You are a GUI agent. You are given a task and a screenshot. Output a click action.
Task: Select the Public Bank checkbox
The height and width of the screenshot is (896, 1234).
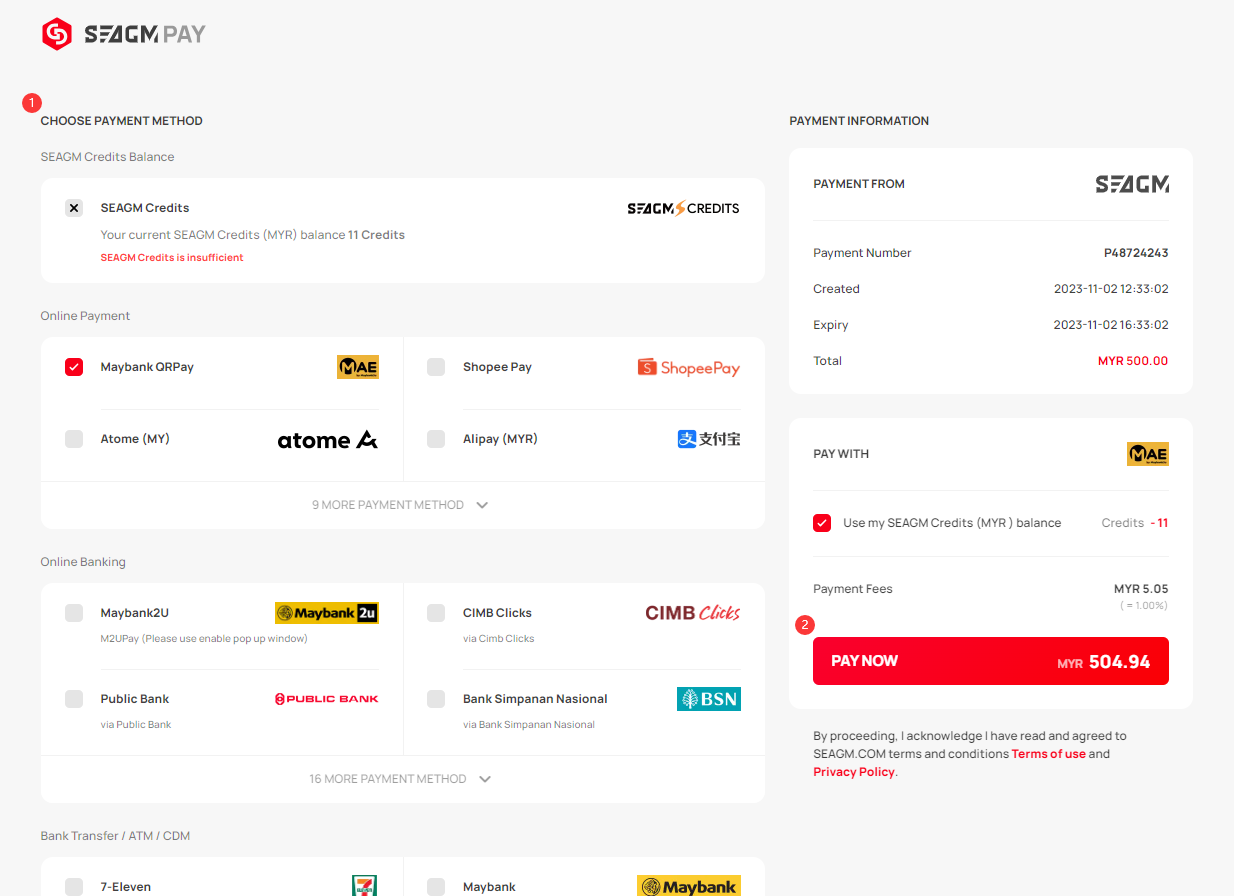74,699
